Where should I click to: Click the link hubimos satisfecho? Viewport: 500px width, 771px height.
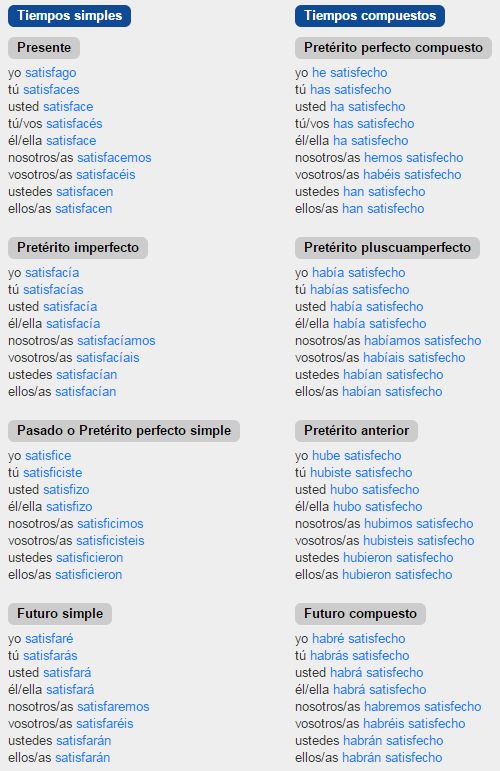click(x=419, y=524)
